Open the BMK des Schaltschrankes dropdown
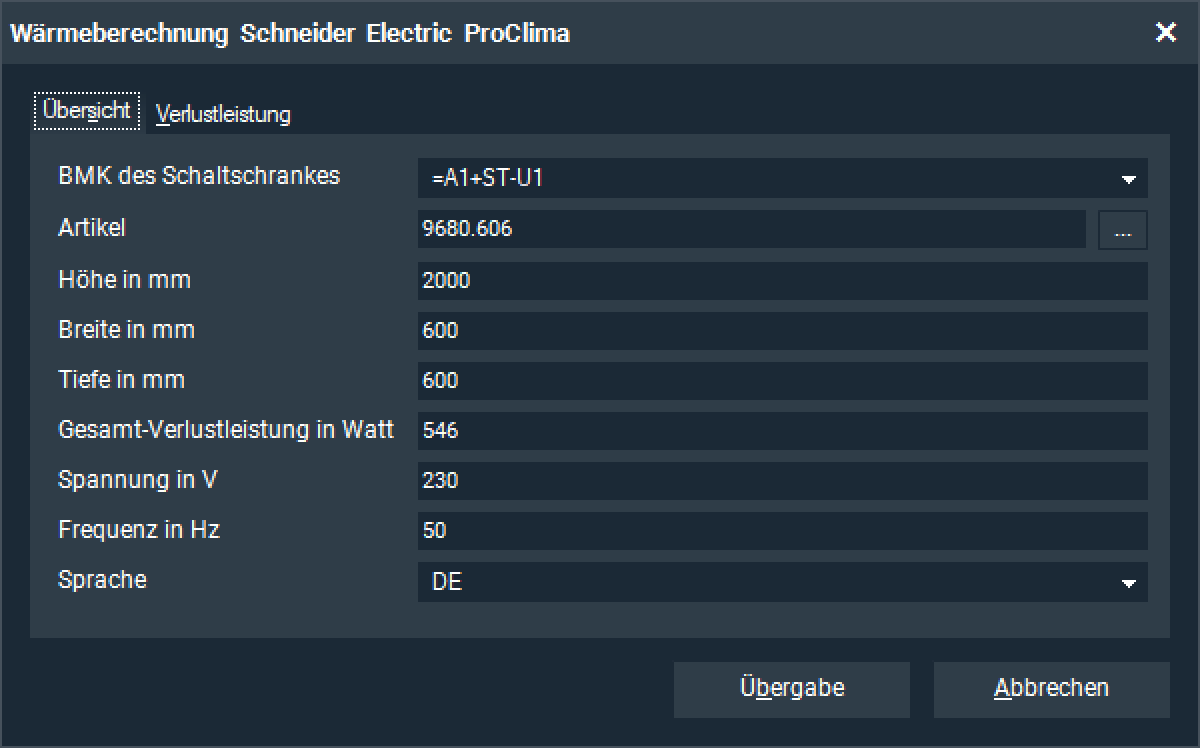This screenshot has height=748, width=1200. (1128, 180)
